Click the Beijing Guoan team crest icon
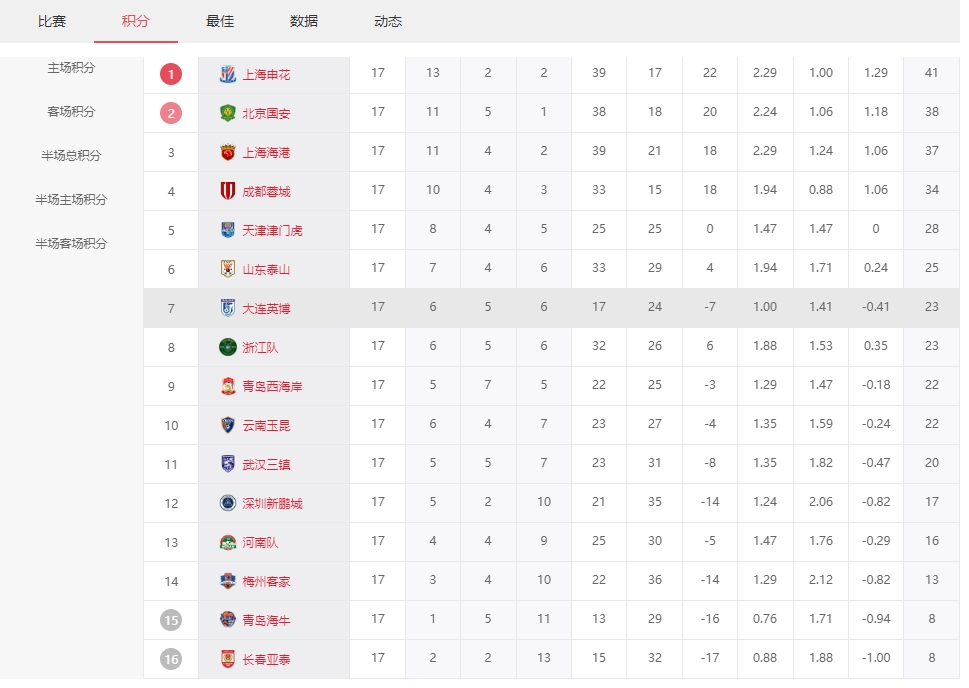Viewport: 969px width, 688px height. [228, 113]
